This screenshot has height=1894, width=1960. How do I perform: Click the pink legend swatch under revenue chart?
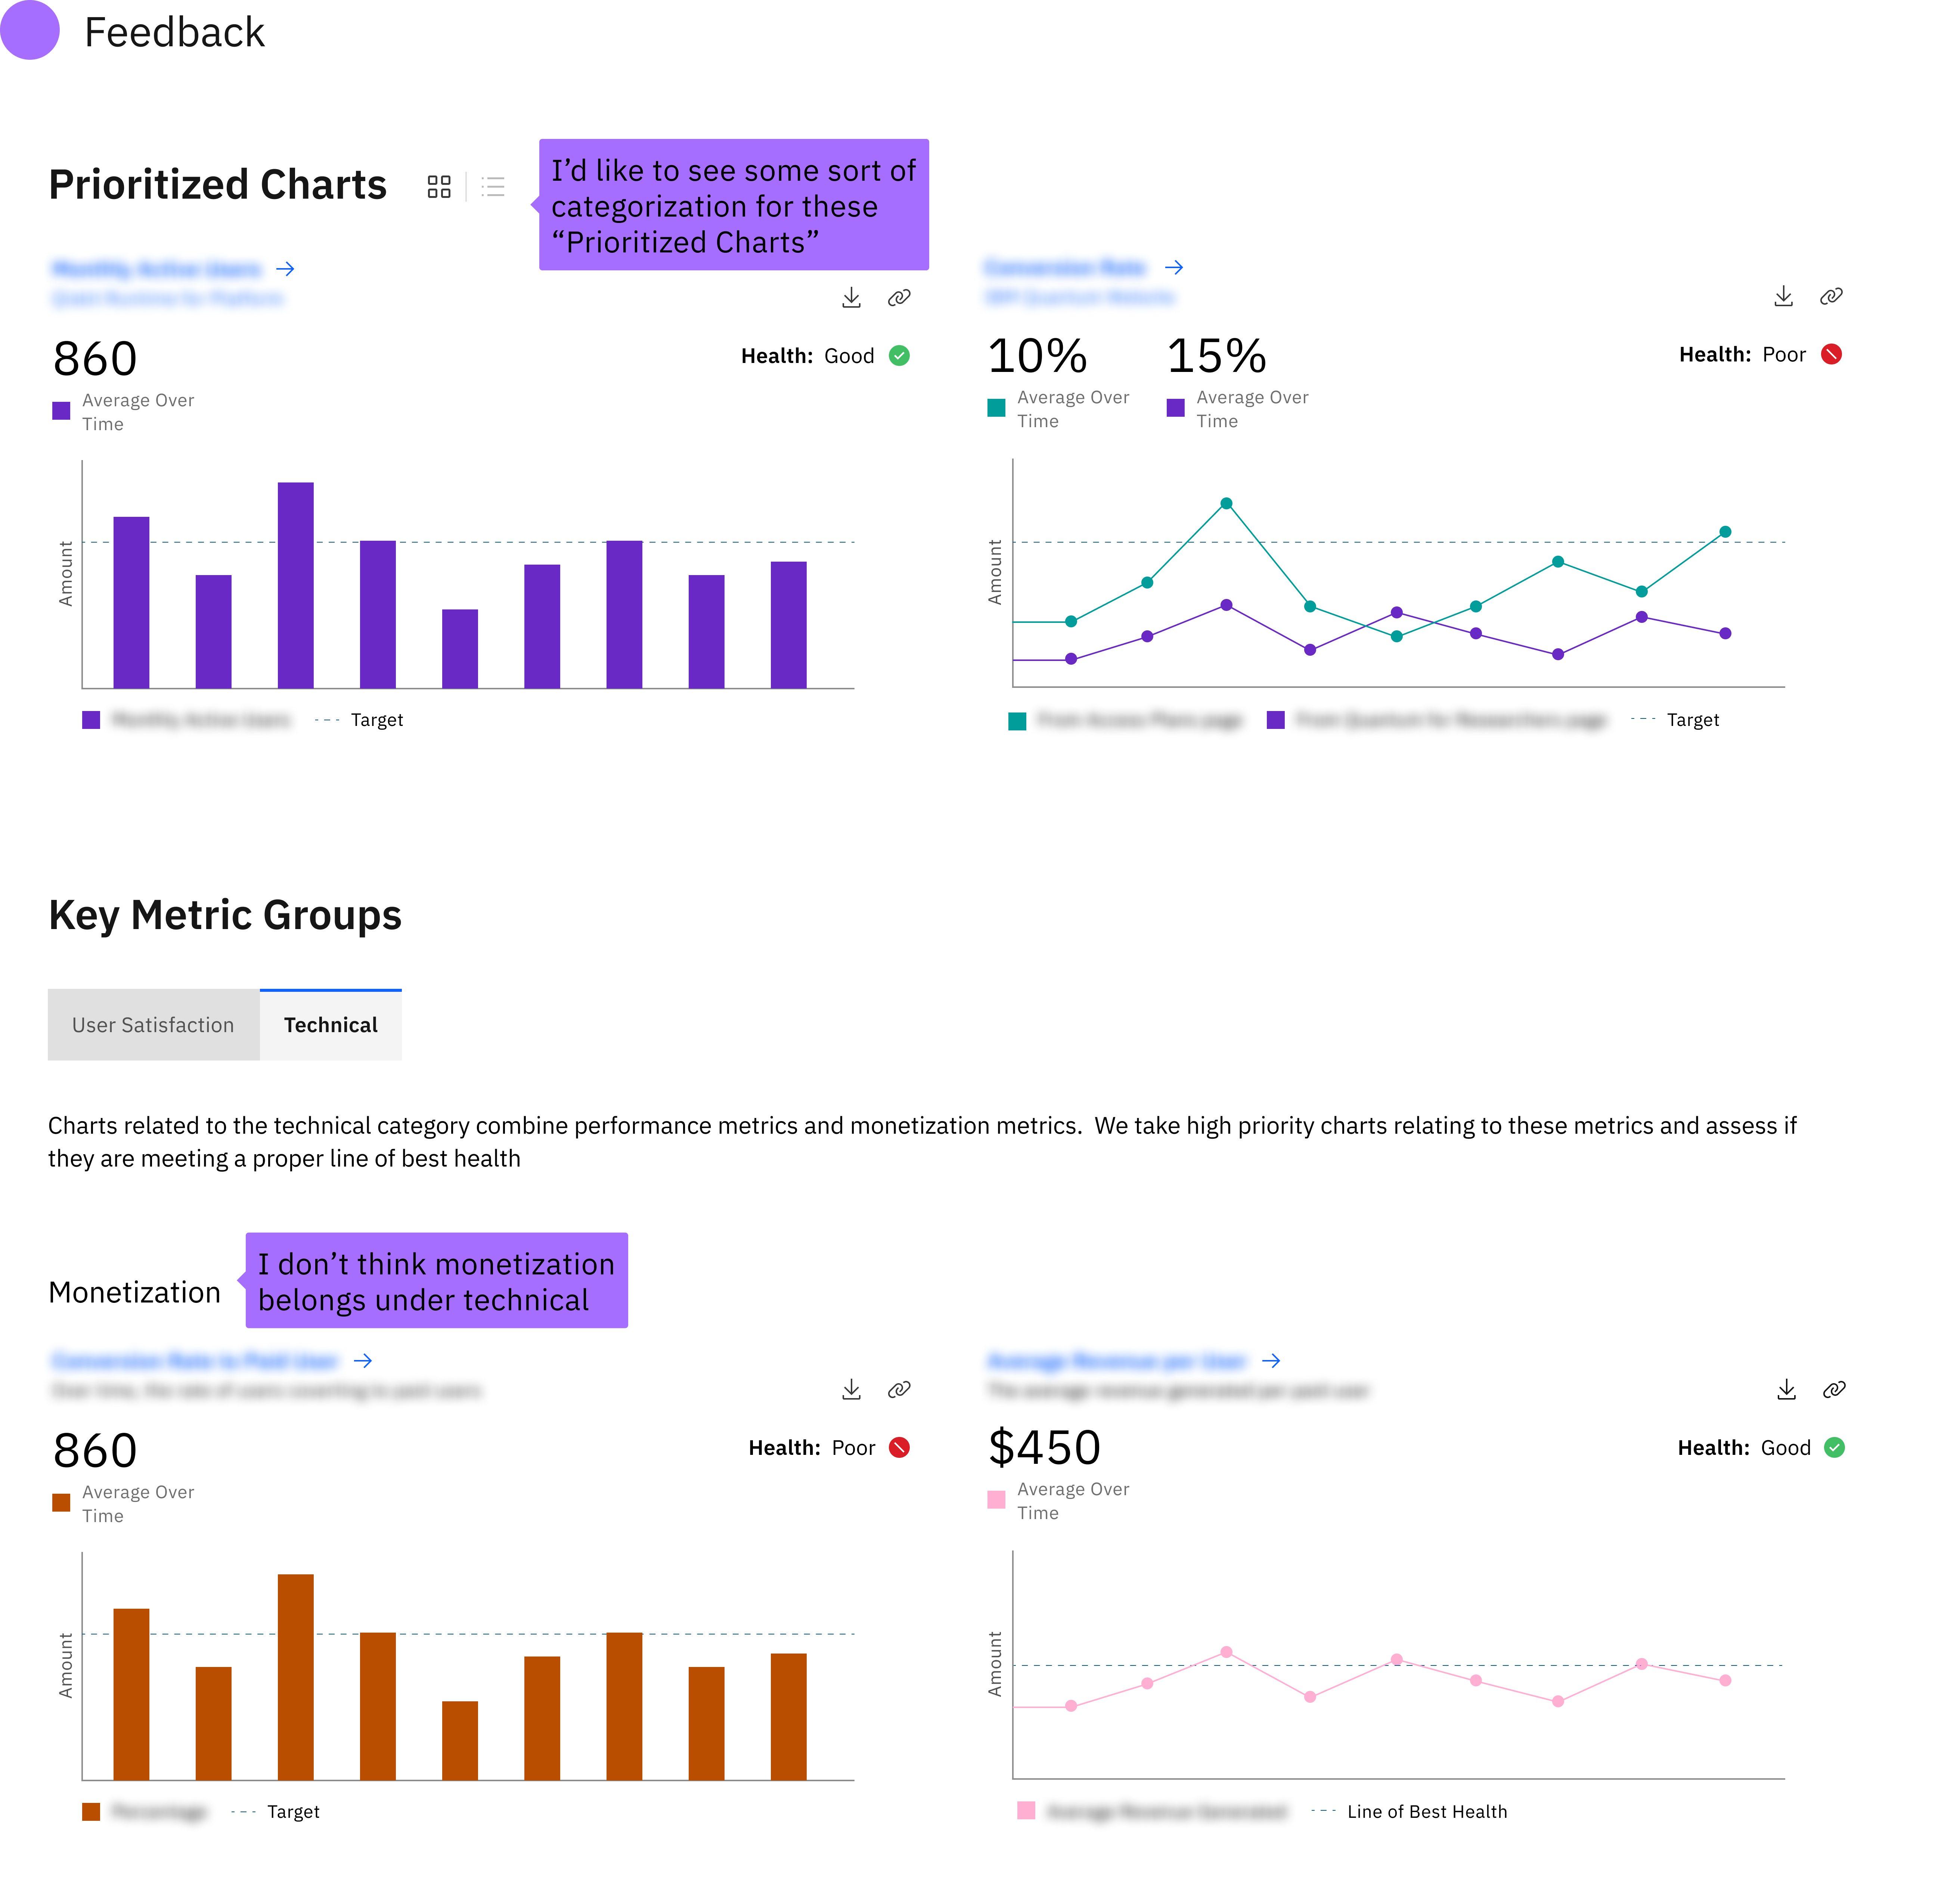click(x=1026, y=1811)
